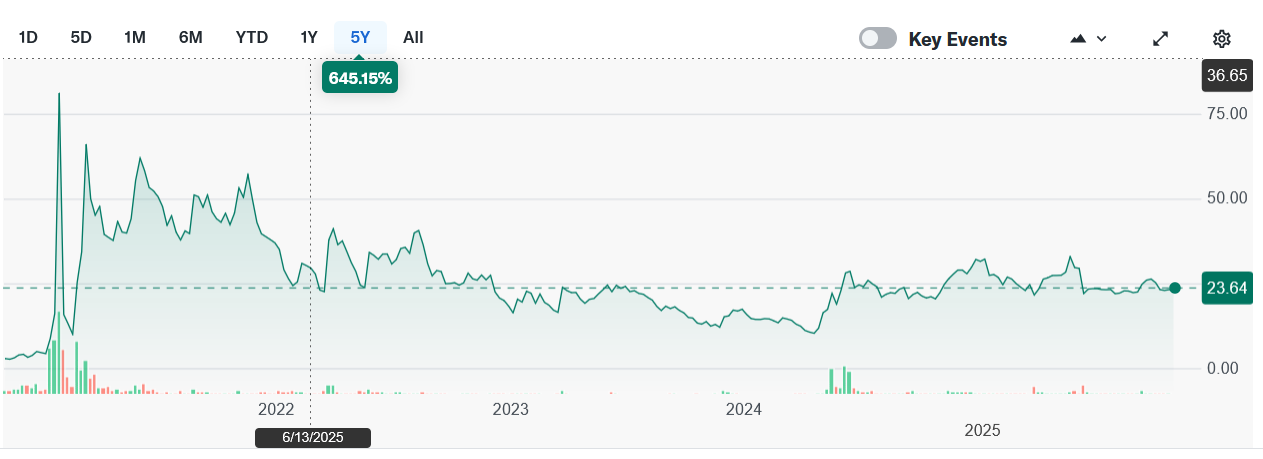Select the 5Y range tab
Screen dimensions: 1263x459
(360, 37)
